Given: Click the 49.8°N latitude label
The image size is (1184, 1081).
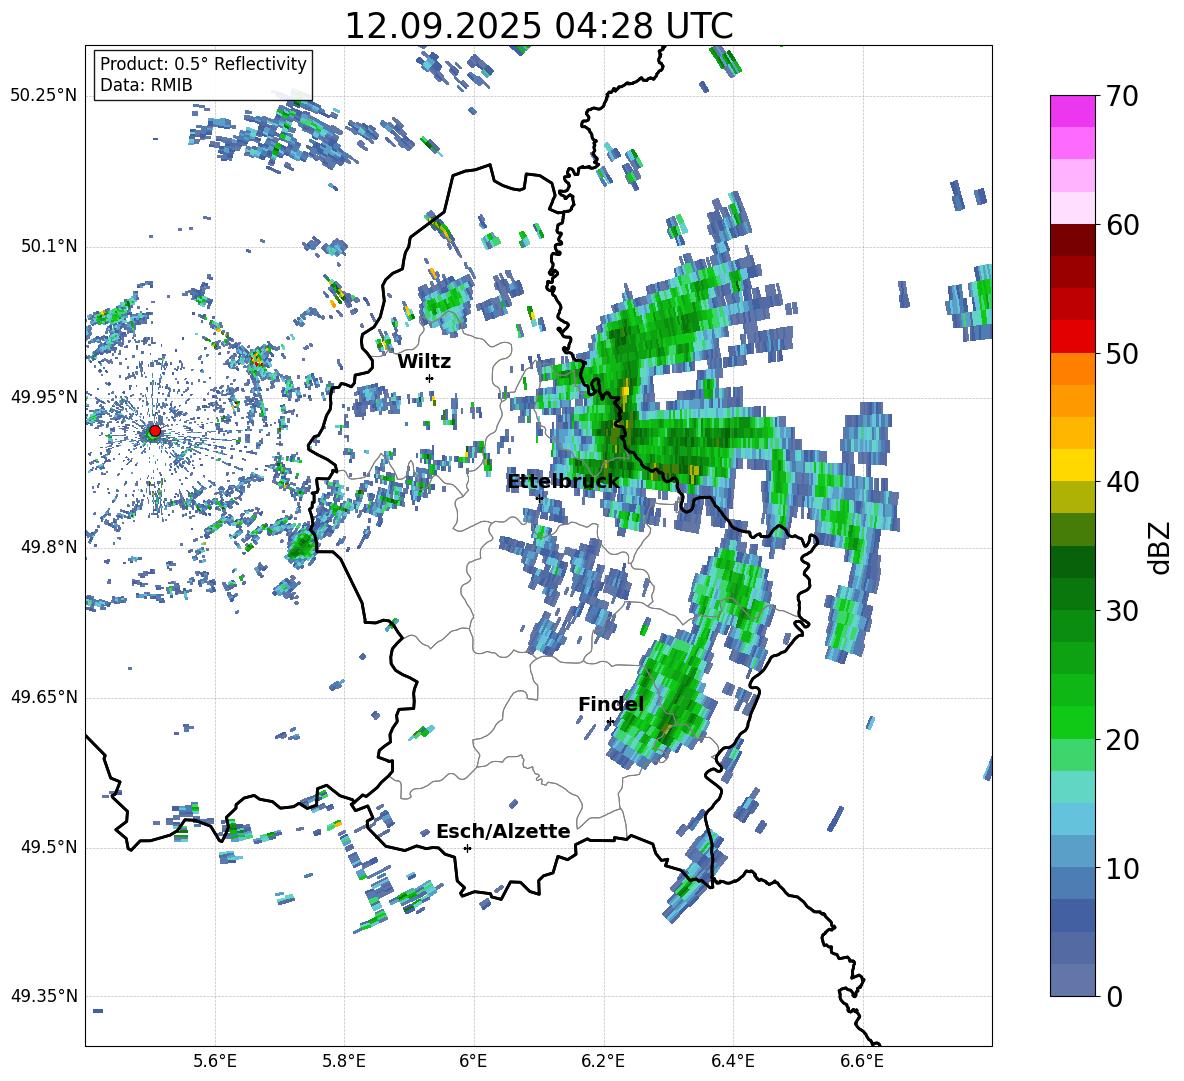Looking at the screenshot, I should 49,547.
